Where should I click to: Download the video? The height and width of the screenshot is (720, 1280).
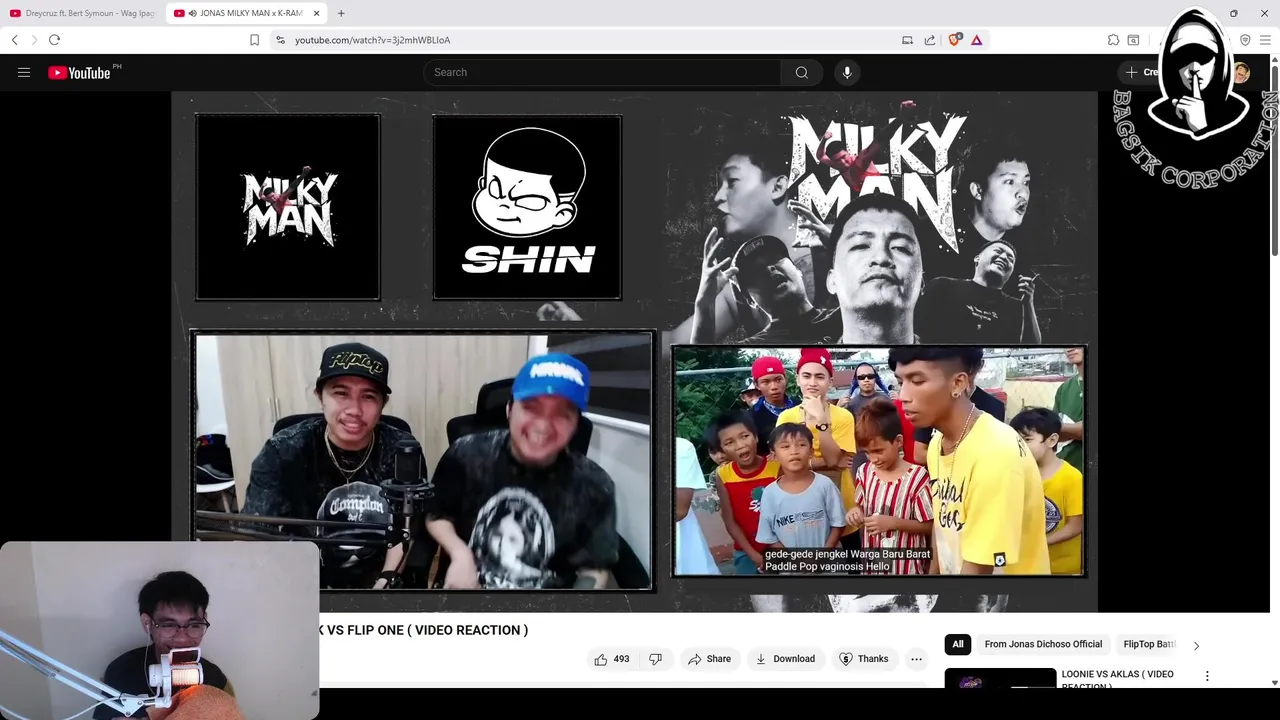tap(785, 659)
